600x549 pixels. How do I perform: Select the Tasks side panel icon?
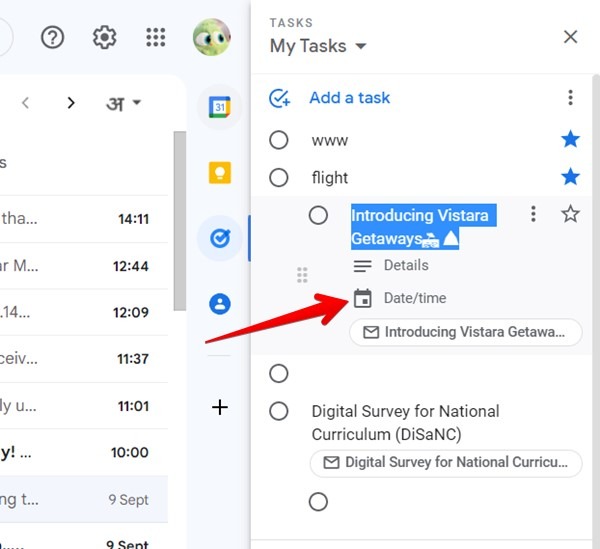click(220, 238)
